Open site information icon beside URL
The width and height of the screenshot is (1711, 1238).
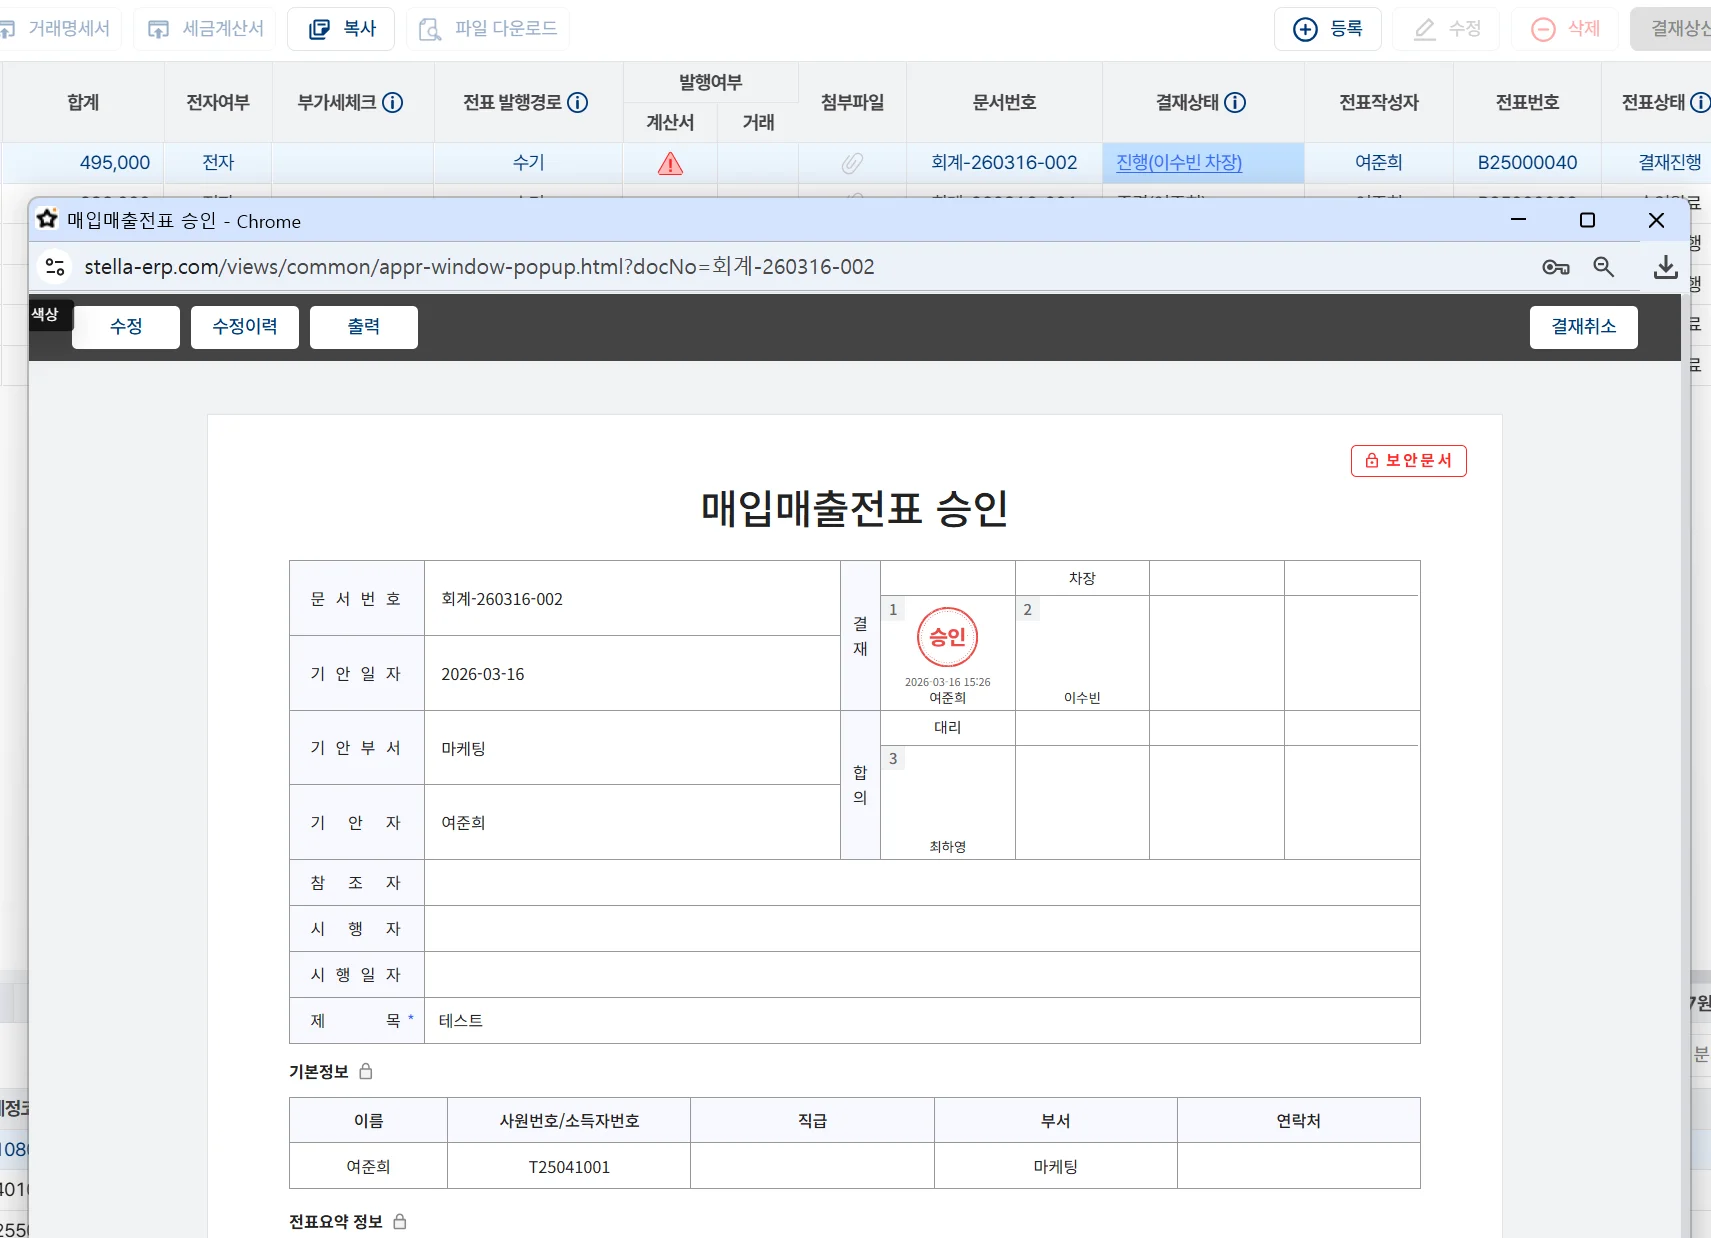pyautogui.click(x=55, y=267)
